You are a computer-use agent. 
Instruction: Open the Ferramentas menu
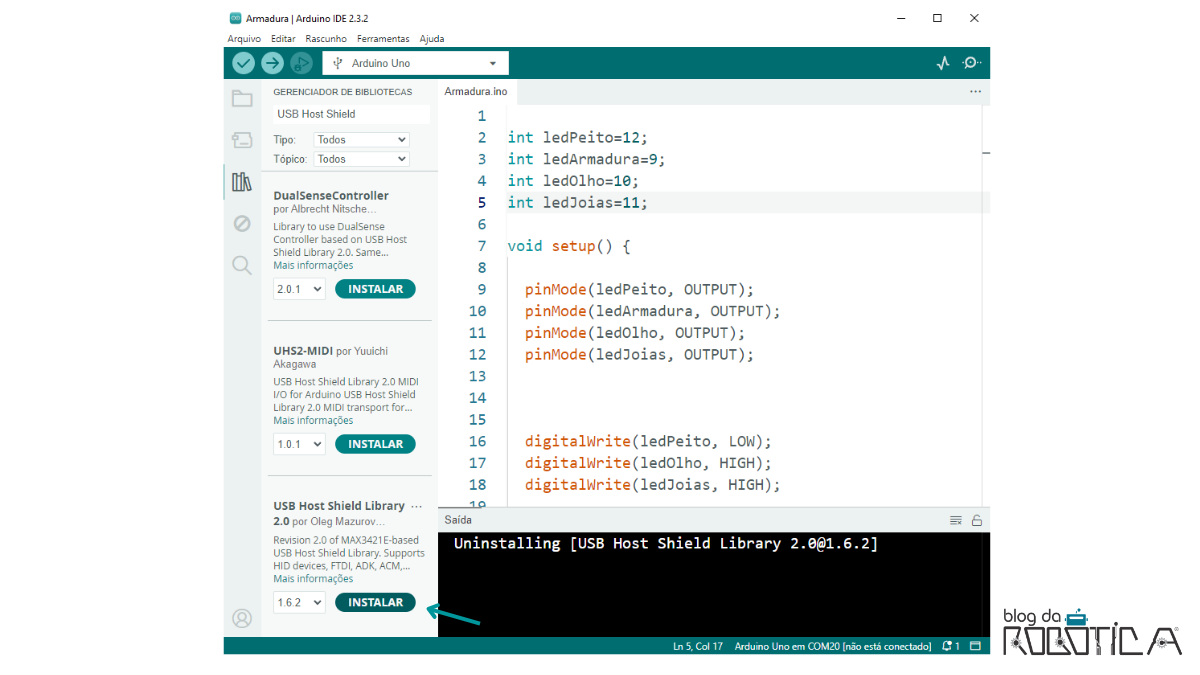pos(383,39)
